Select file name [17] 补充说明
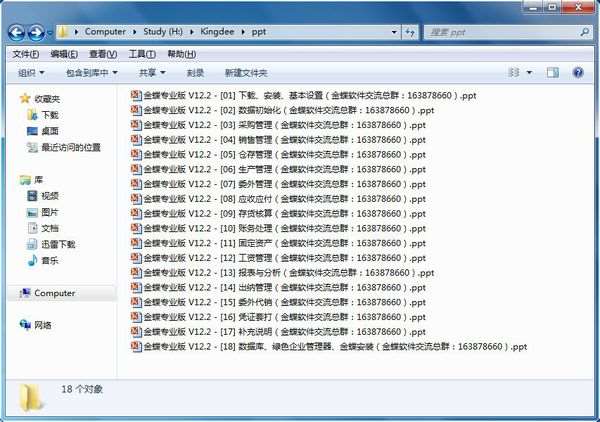 (285, 332)
